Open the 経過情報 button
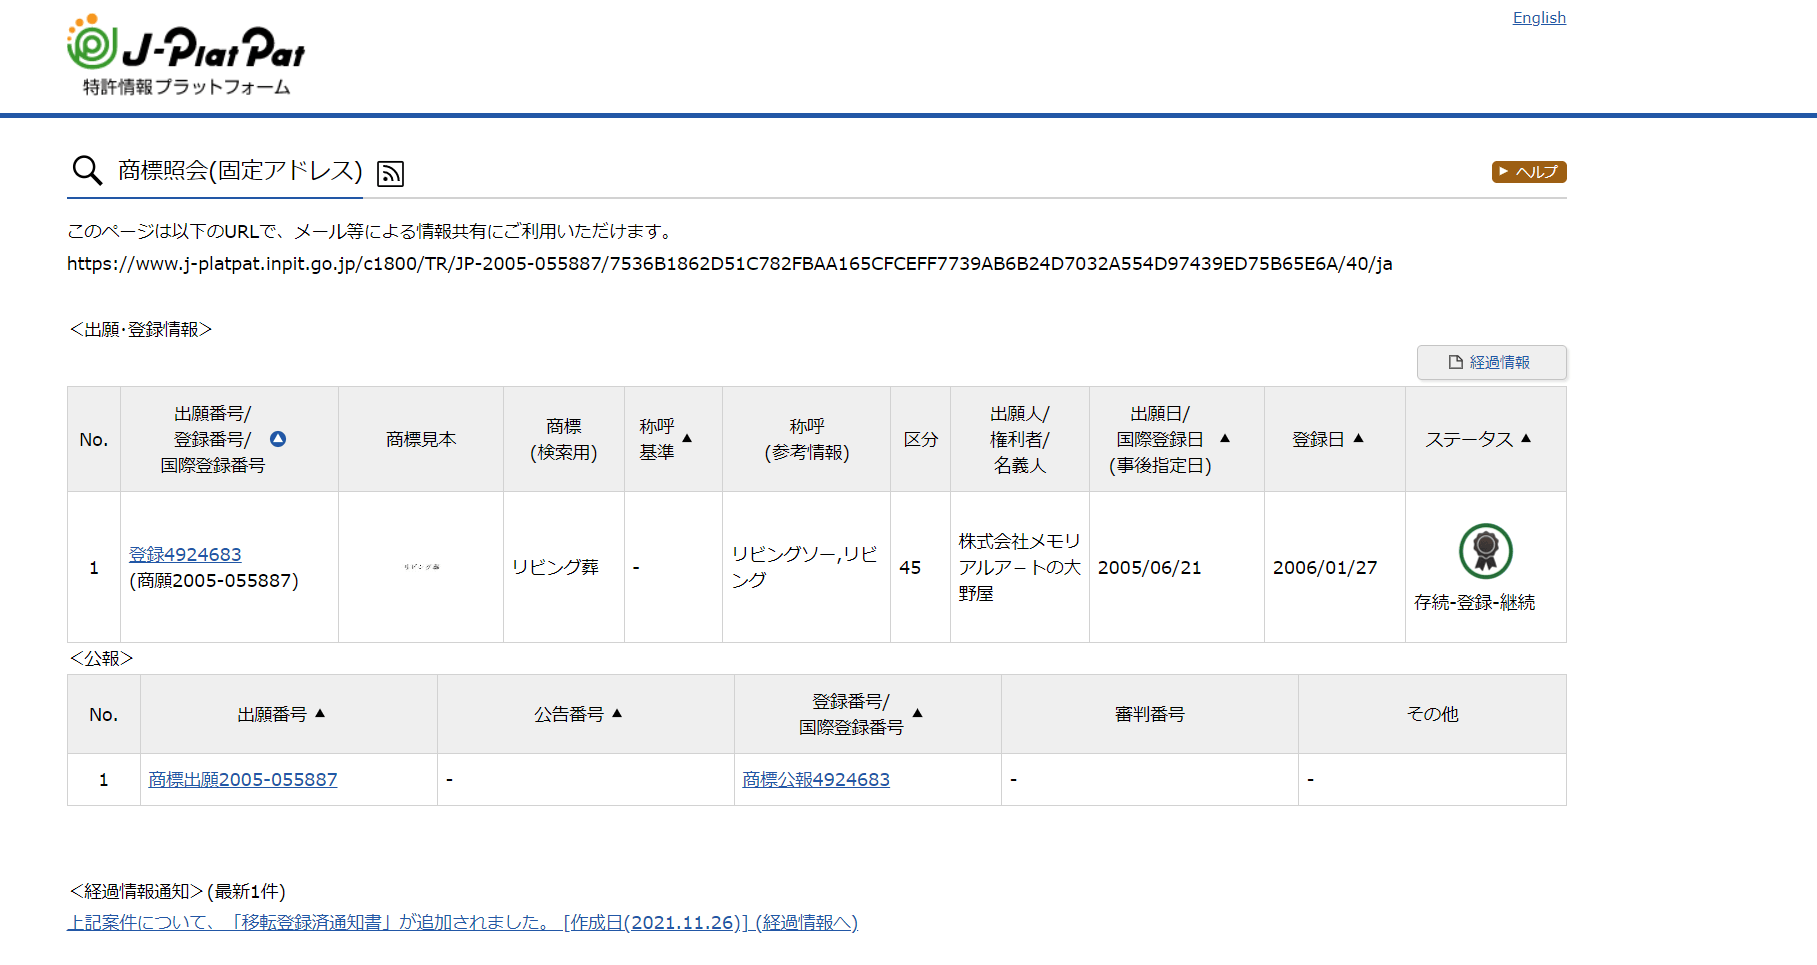 [1491, 362]
